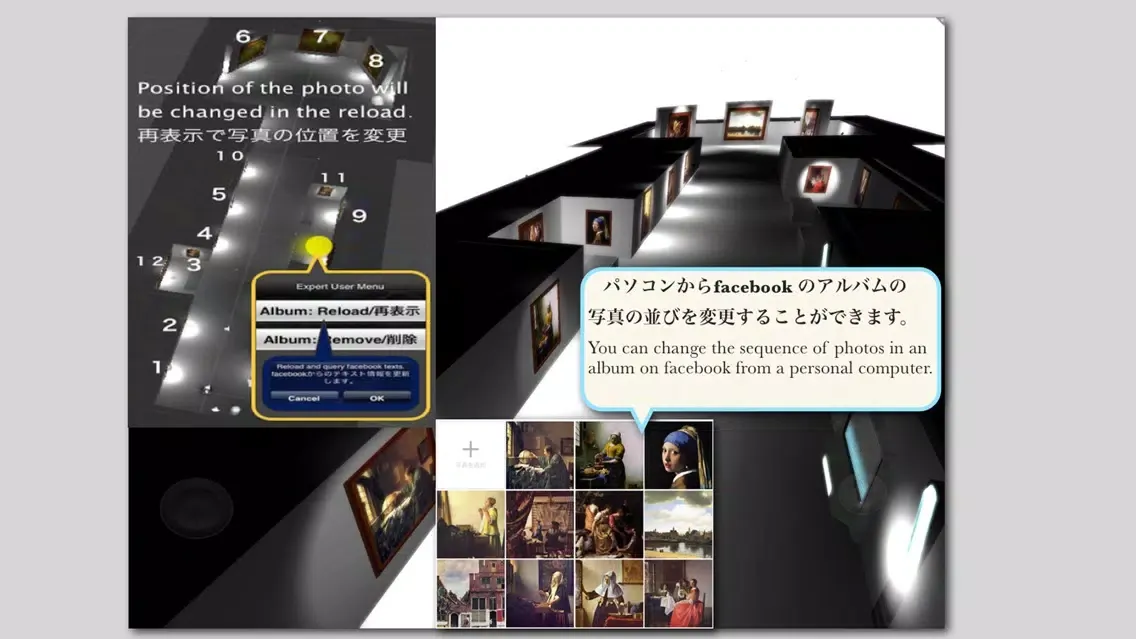Tap photo position number 7 on the map
The height and width of the screenshot is (639, 1136).
click(321, 35)
